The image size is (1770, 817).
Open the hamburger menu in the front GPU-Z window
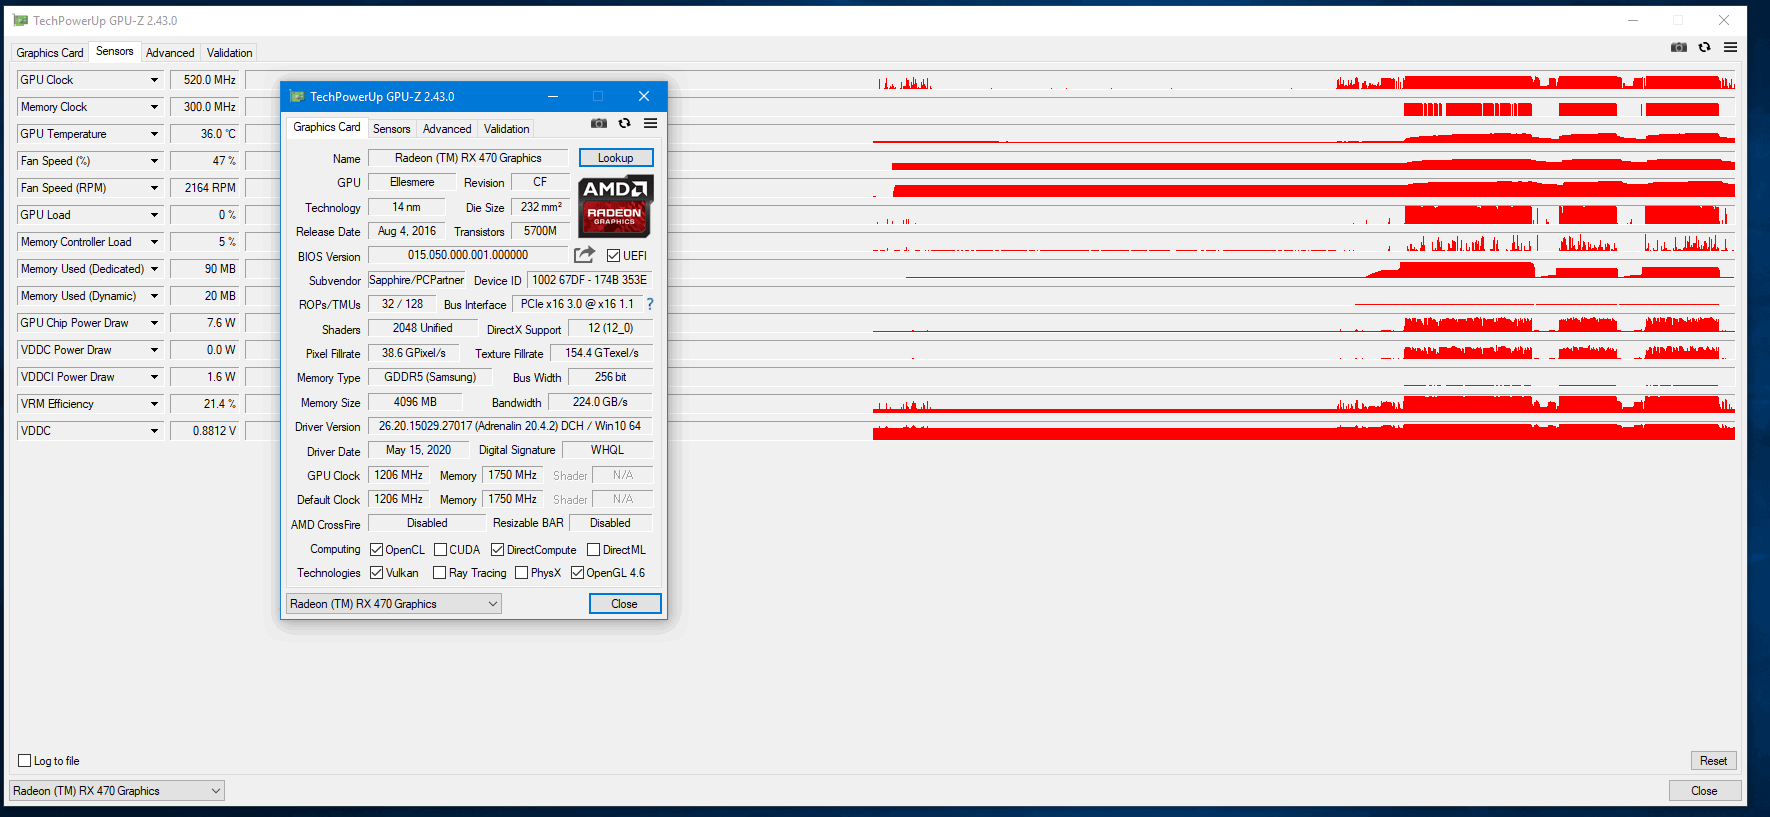click(x=650, y=123)
